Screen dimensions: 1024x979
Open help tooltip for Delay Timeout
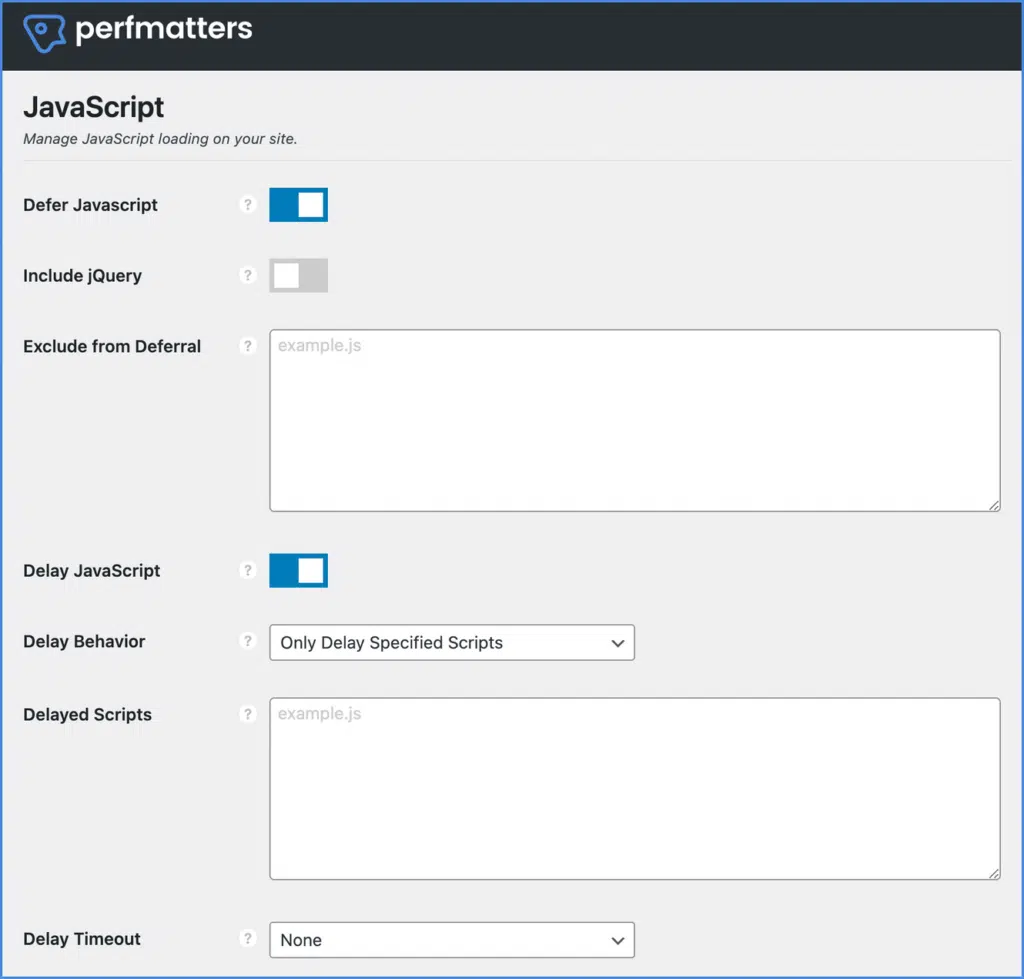248,939
